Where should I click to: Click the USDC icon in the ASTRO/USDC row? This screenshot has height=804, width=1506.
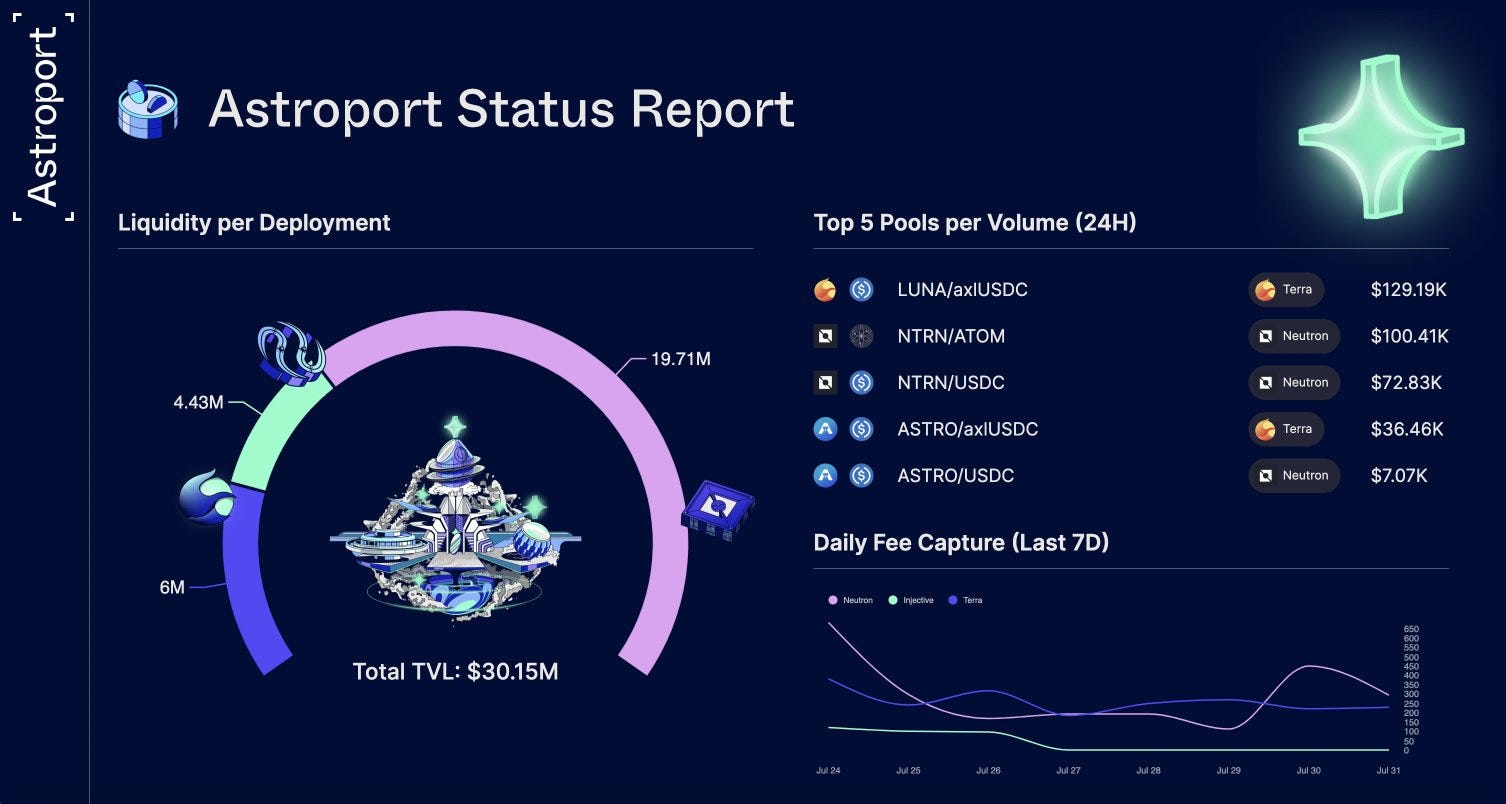point(861,475)
